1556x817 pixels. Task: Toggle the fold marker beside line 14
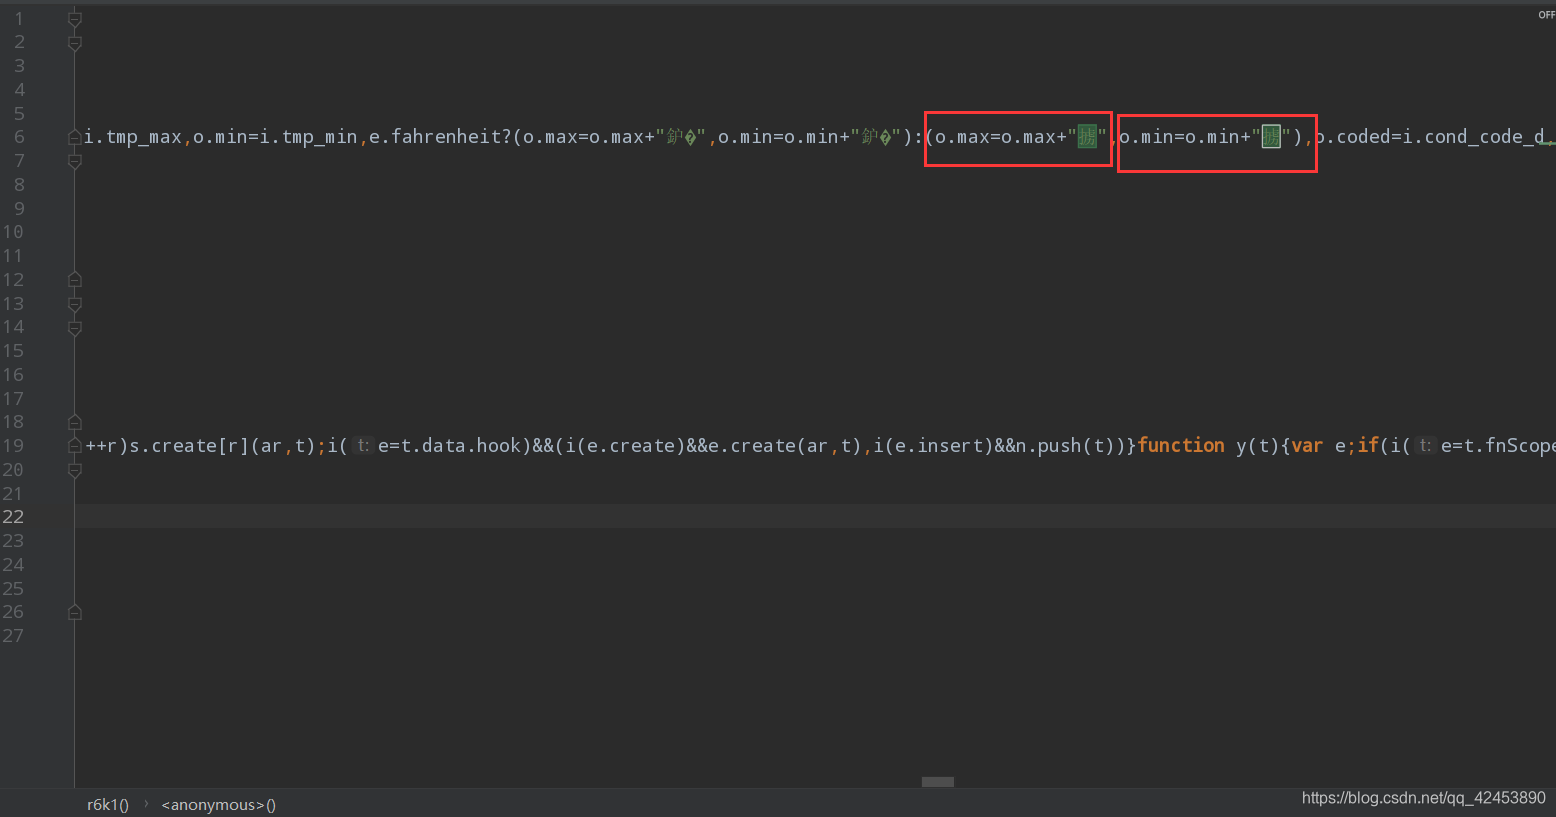point(75,328)
